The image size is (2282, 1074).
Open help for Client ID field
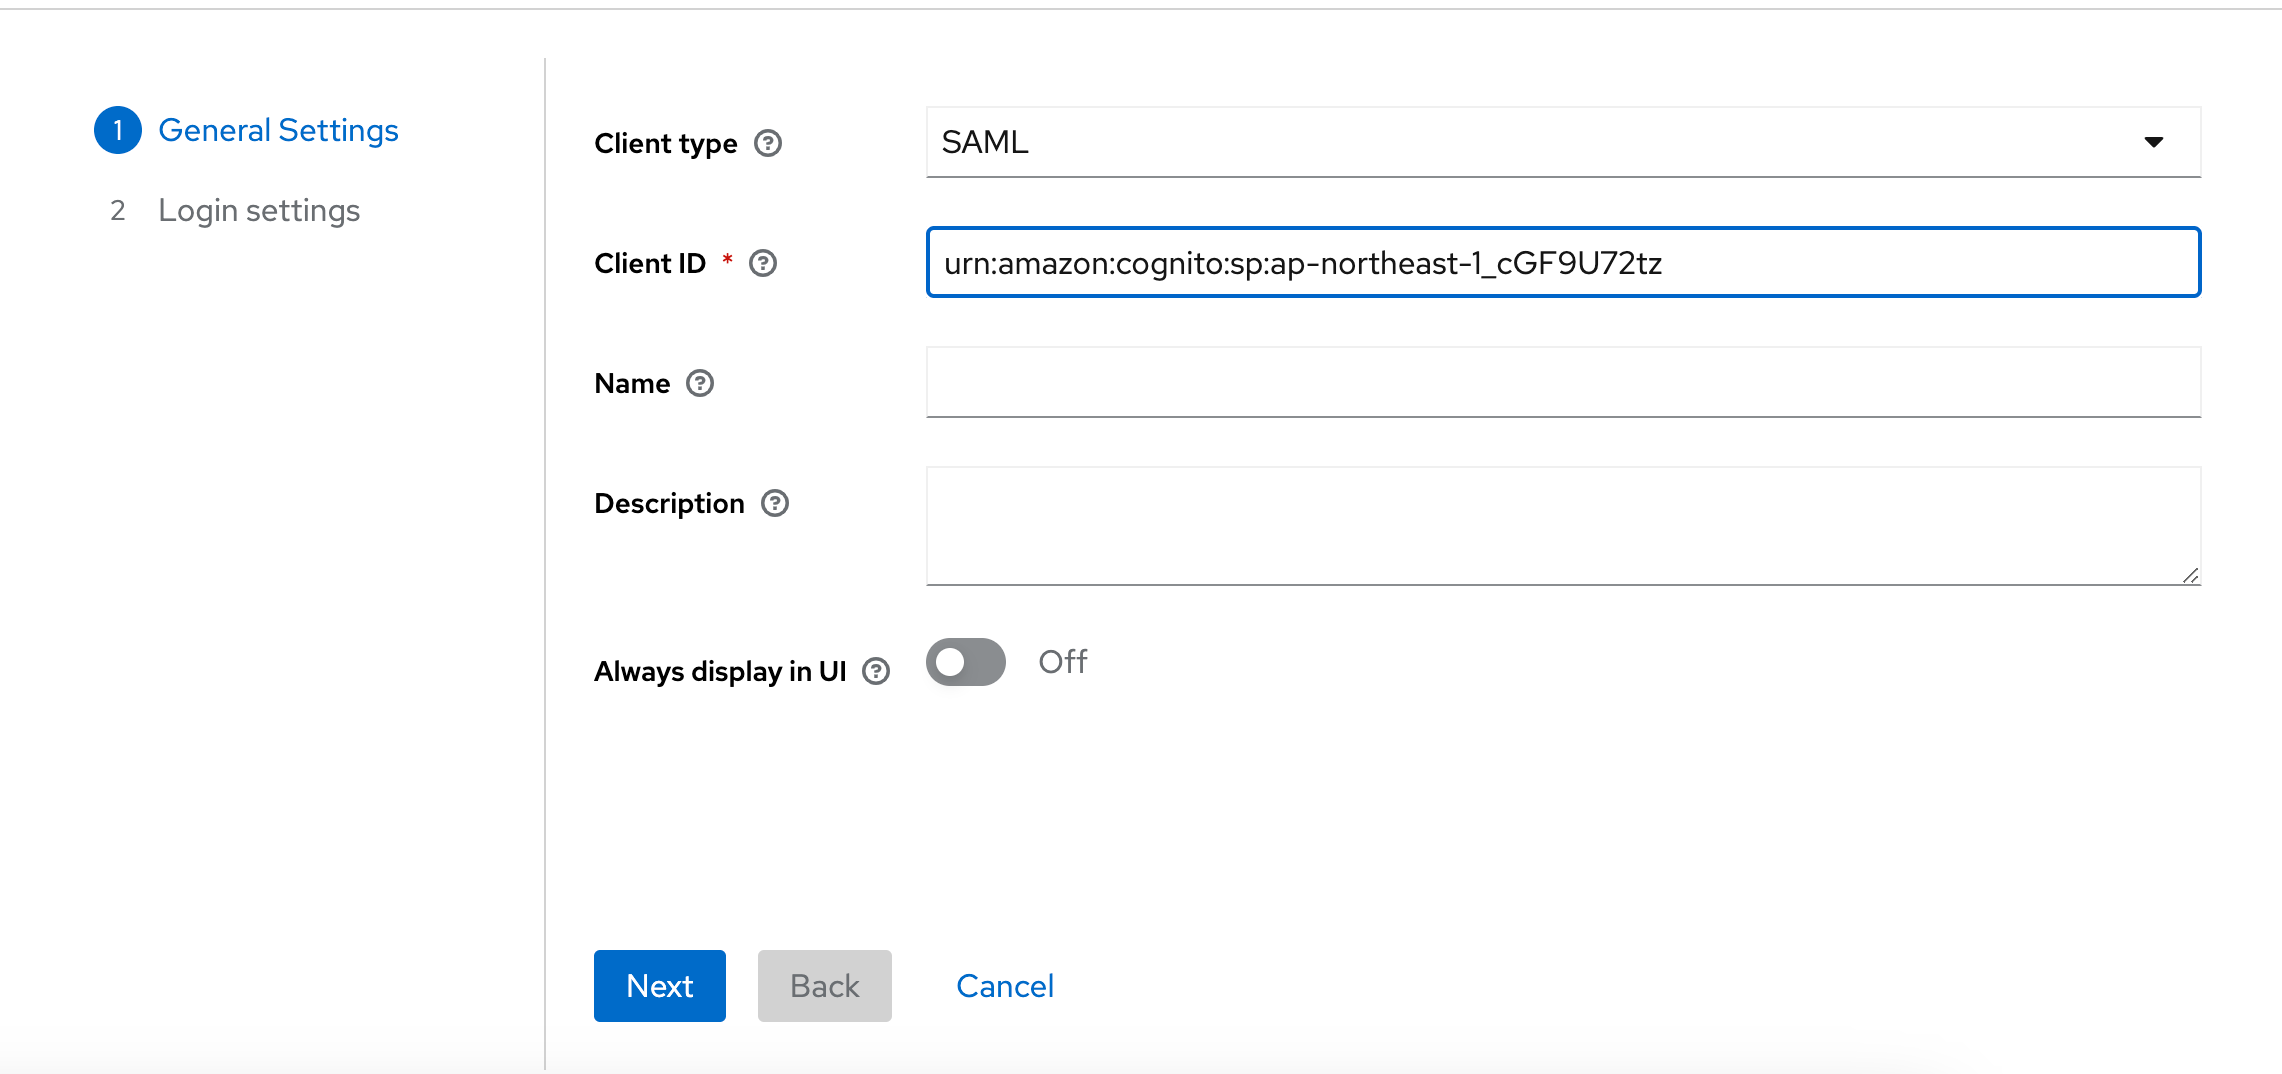click(x=763, y=263)
